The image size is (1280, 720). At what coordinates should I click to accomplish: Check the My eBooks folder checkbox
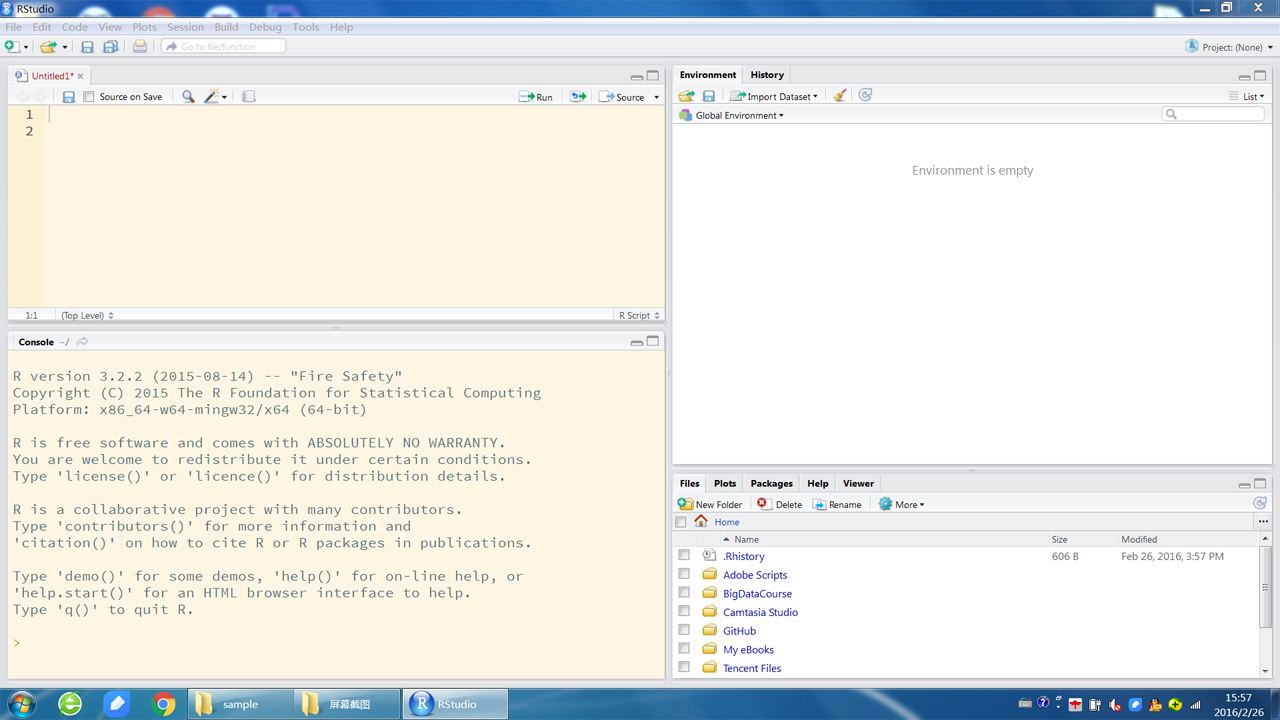click(684, 648)
